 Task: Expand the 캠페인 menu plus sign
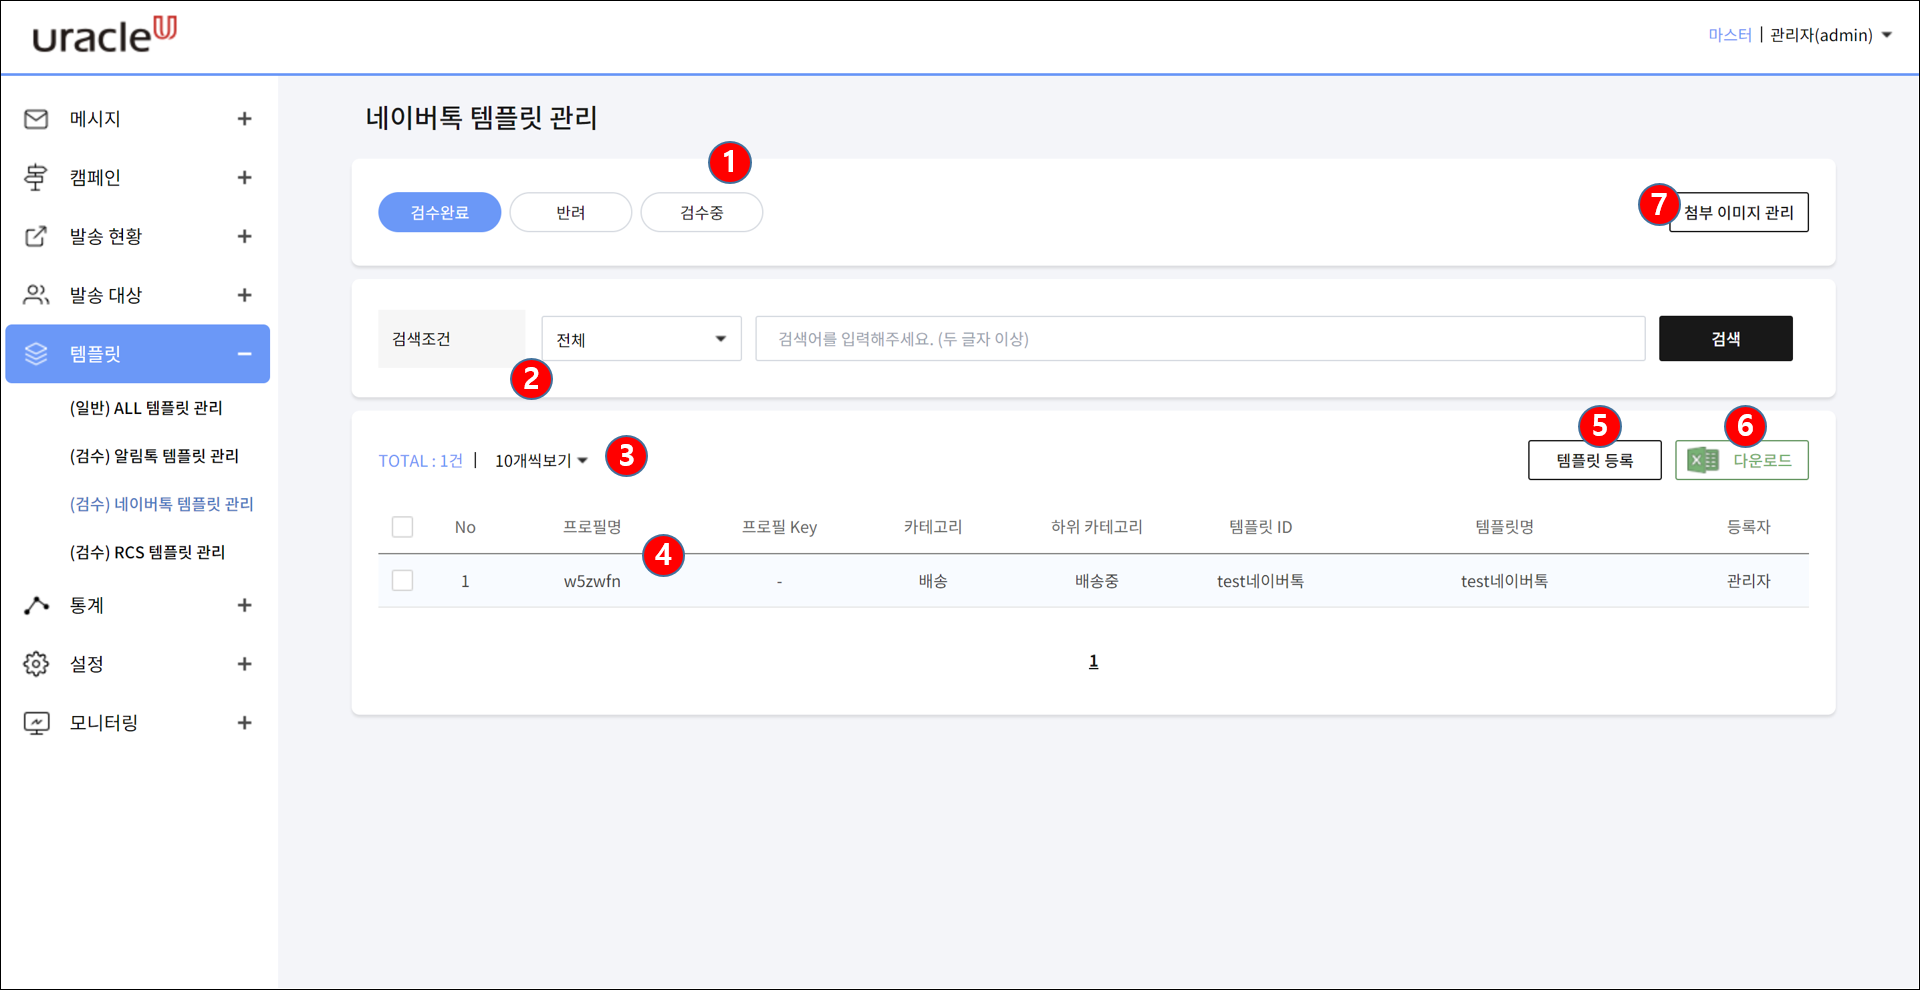click(244, 177)
